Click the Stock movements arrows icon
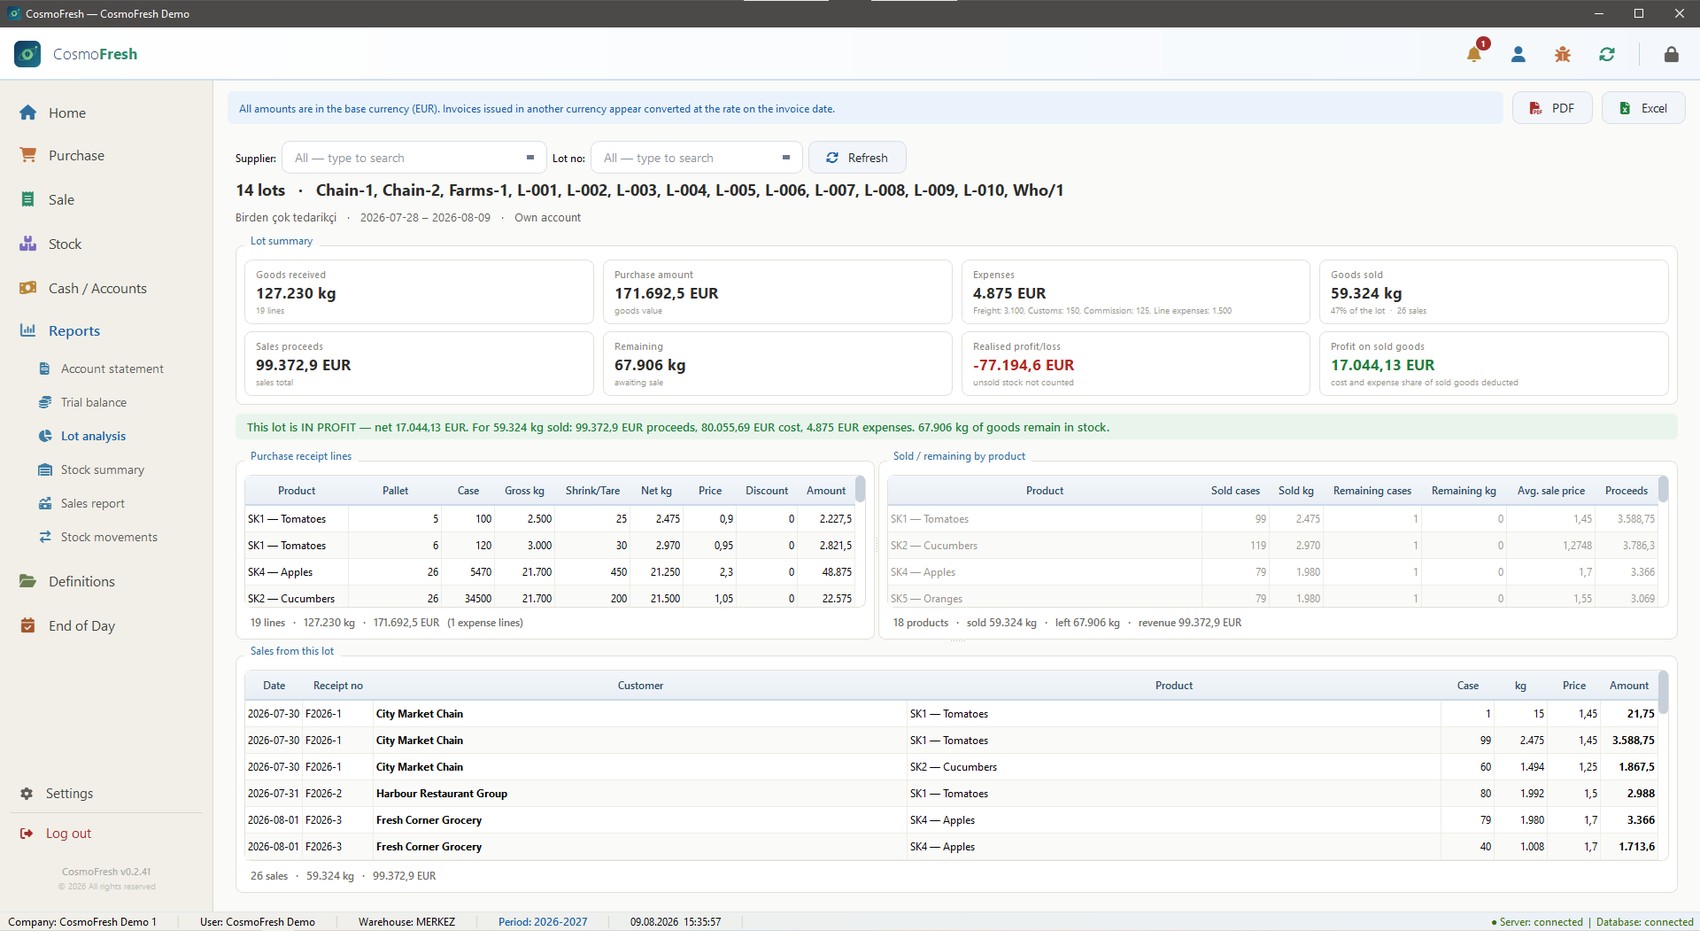Viewport: 1700px width, 931px height. coord(45,537)
